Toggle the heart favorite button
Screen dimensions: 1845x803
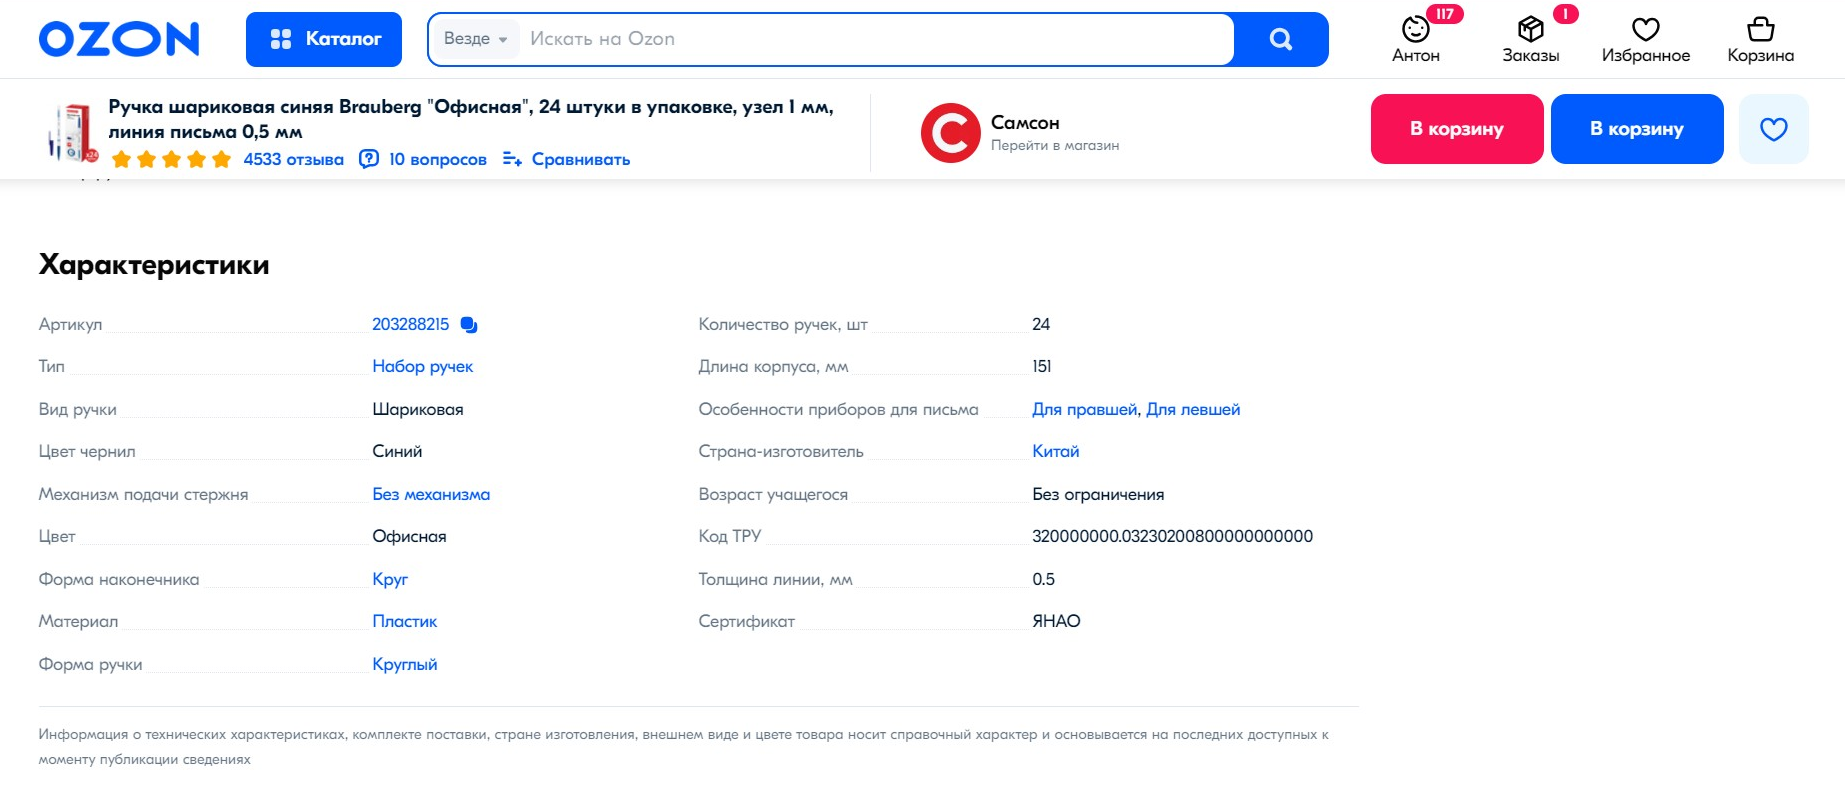[x=1773, y=129]
